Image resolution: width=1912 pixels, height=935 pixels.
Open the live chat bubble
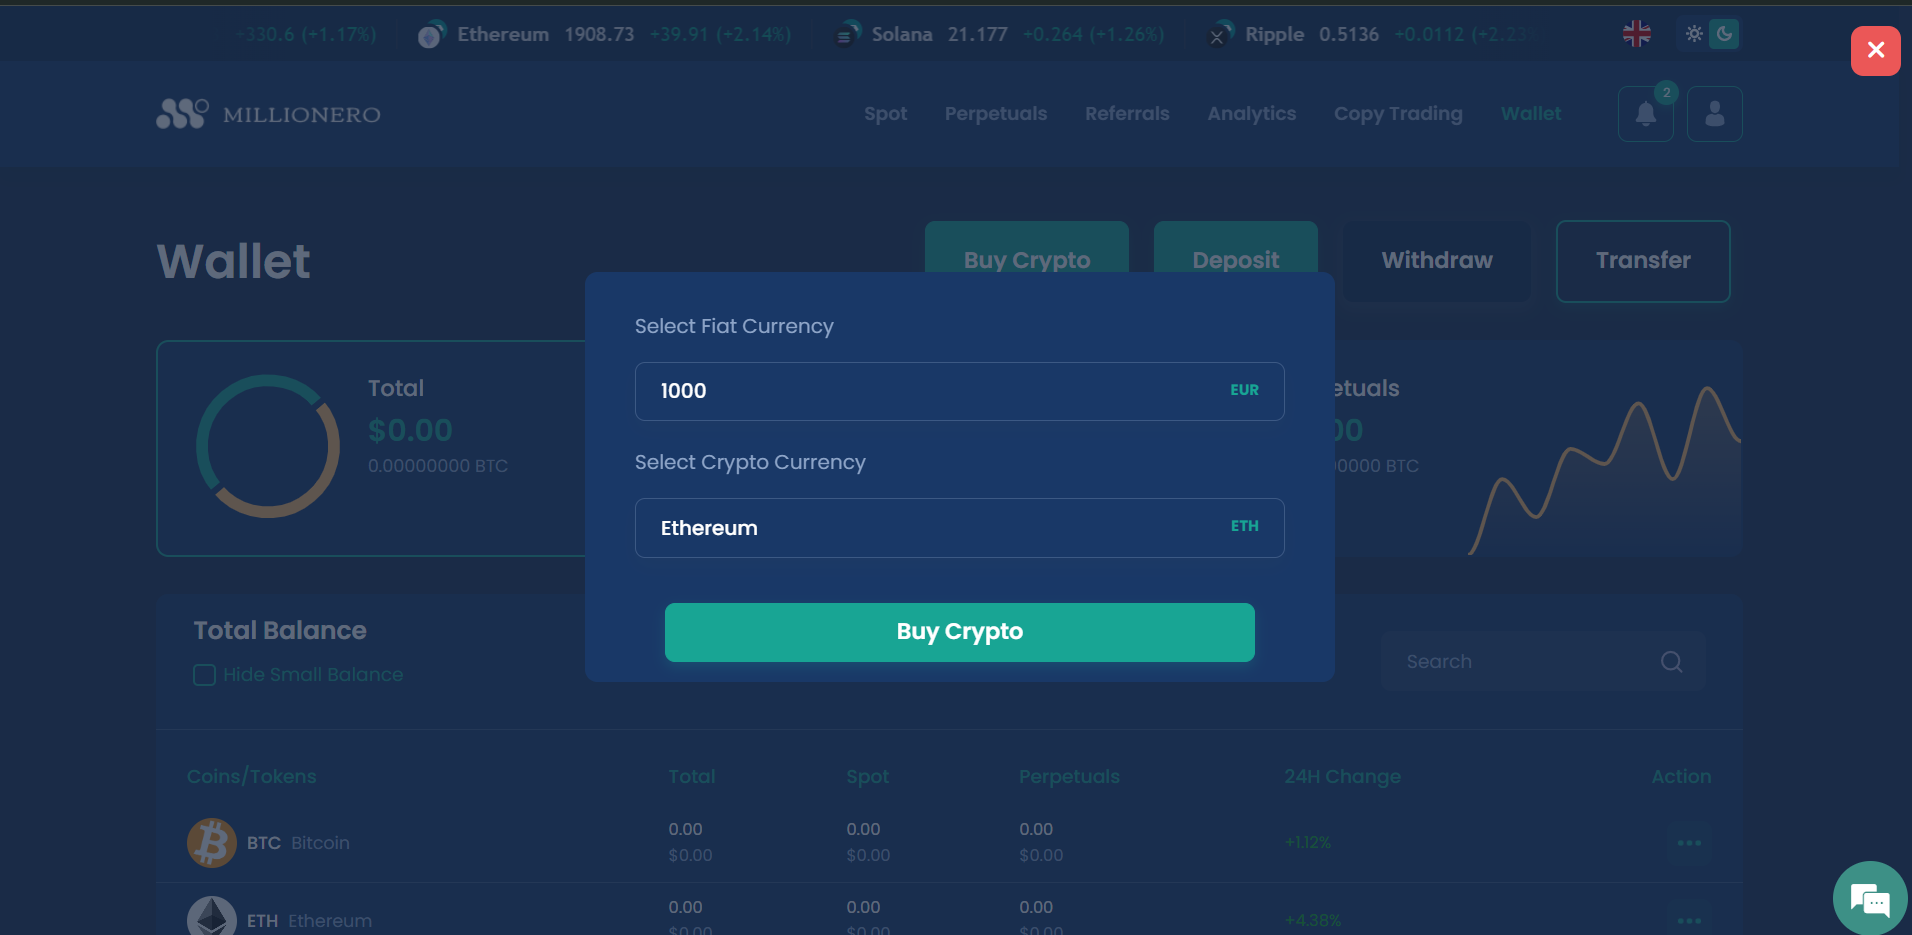click(x=1869, y=899)
